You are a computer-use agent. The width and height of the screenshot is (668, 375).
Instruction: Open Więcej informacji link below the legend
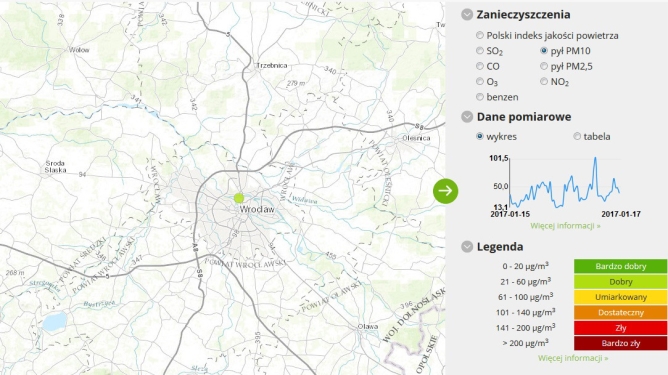573,358
